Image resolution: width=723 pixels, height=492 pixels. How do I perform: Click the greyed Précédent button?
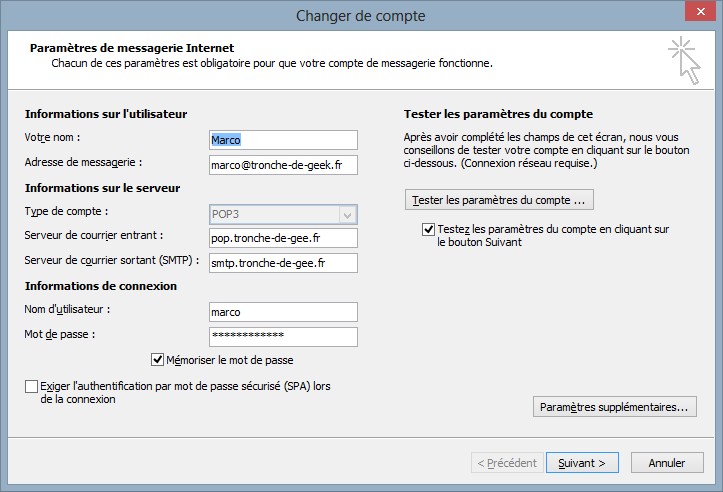(x=507, y=462)
